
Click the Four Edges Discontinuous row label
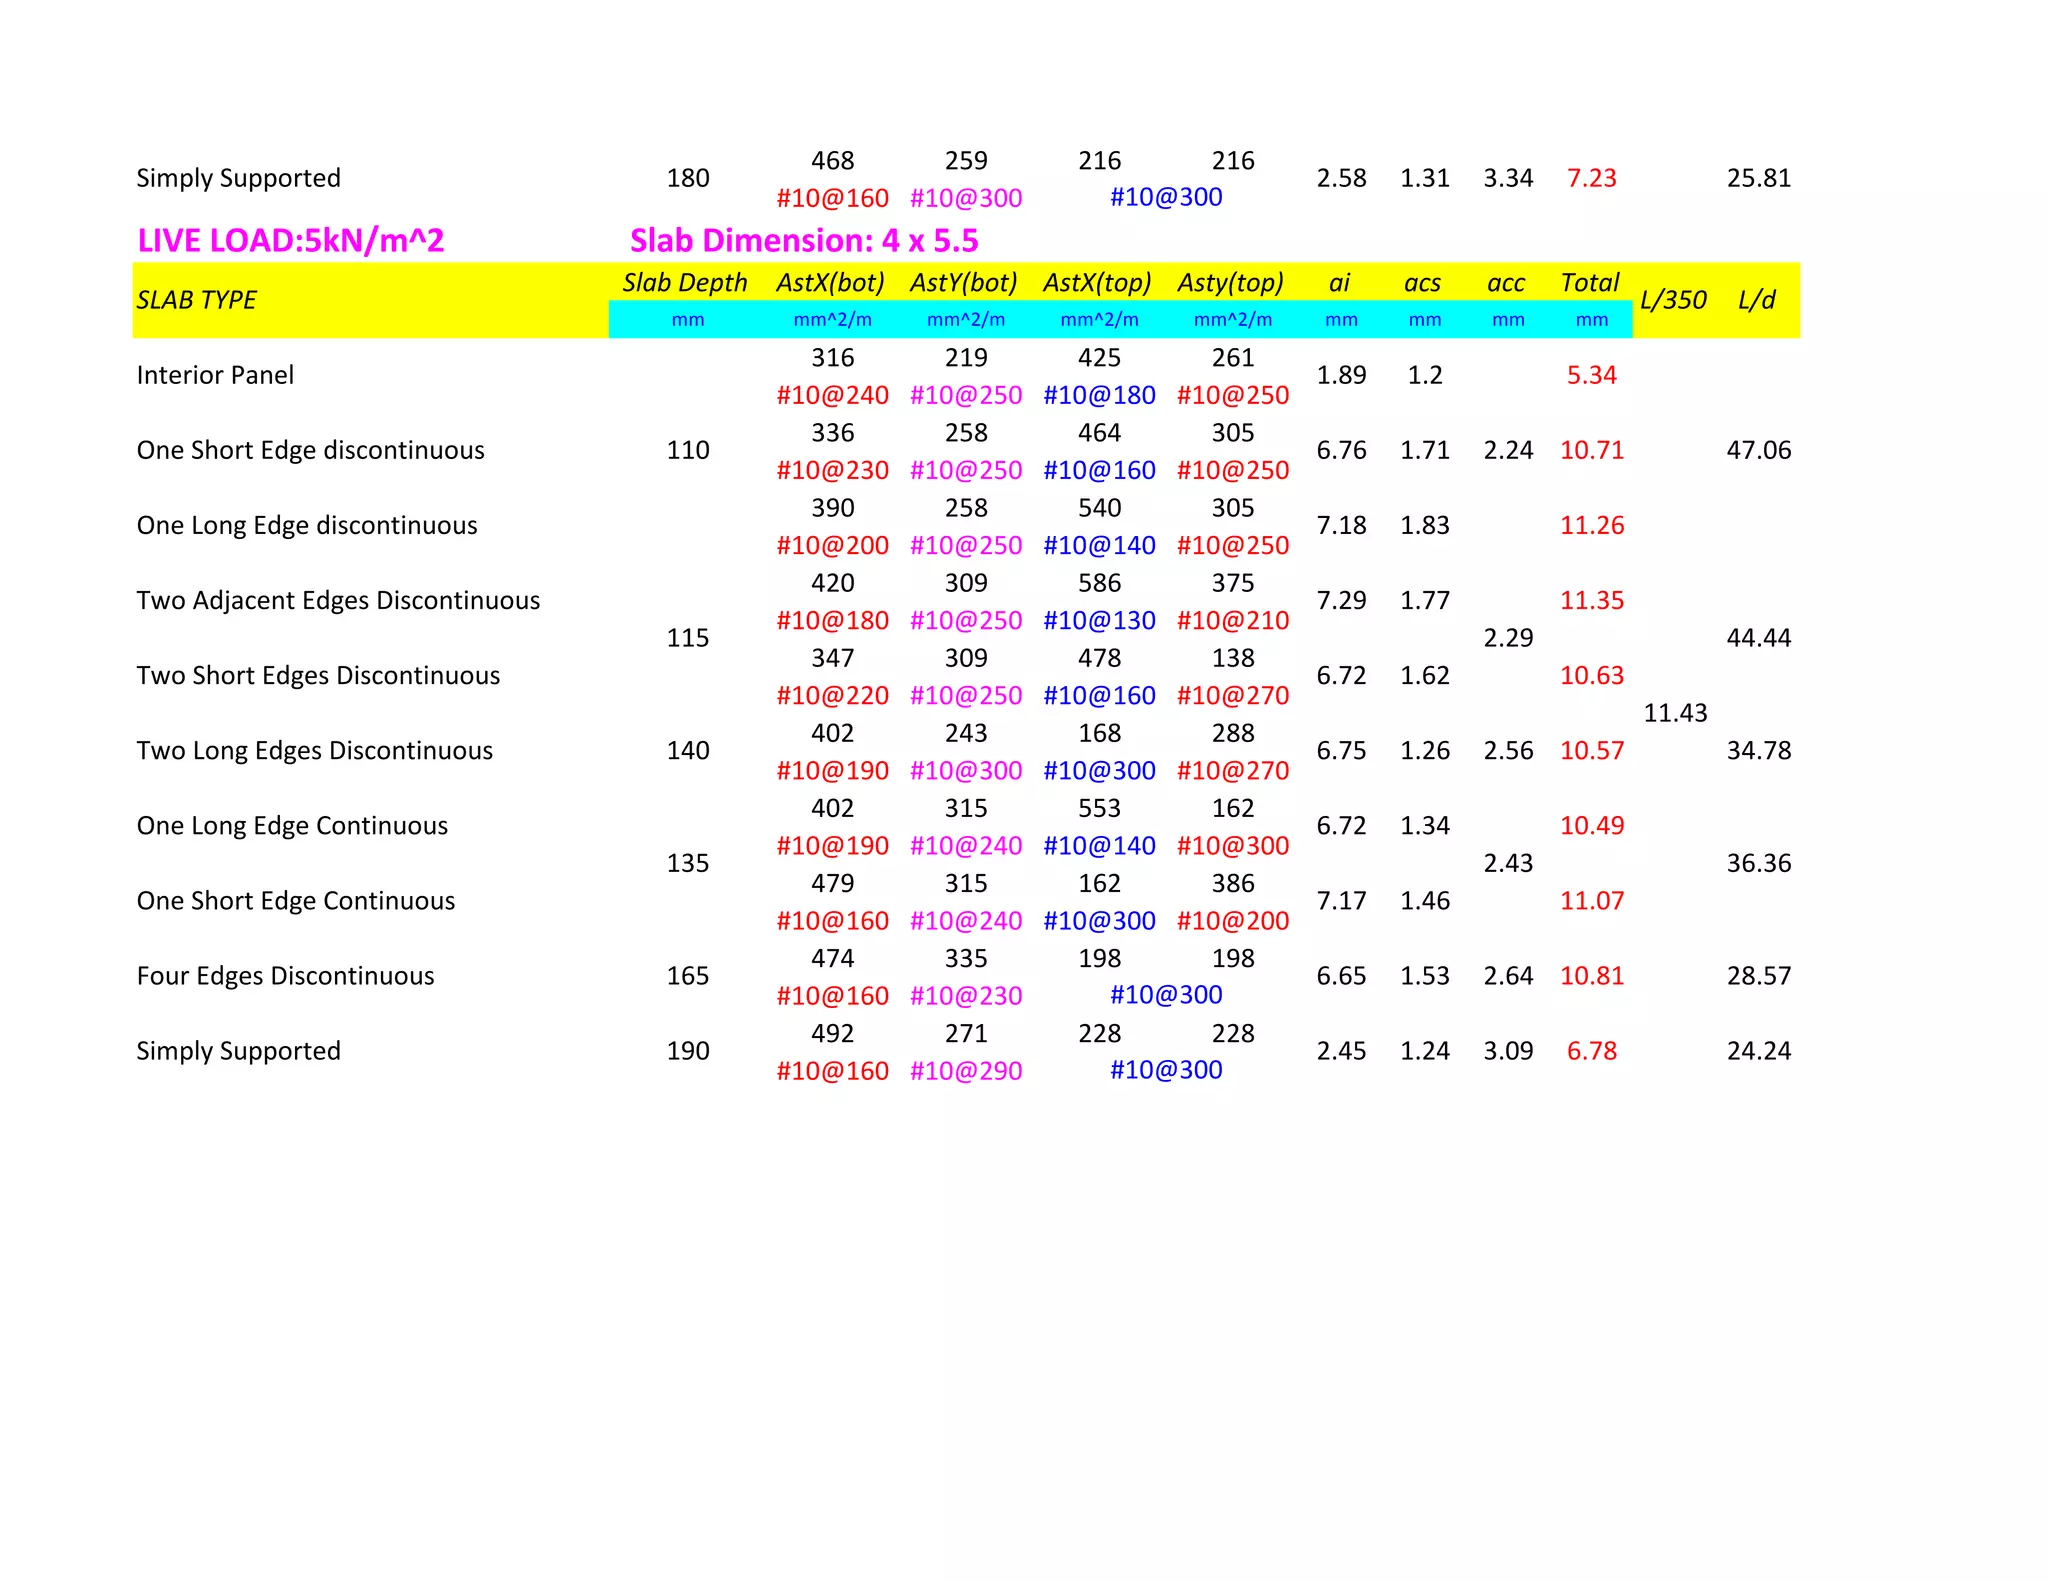click(285, 976)
